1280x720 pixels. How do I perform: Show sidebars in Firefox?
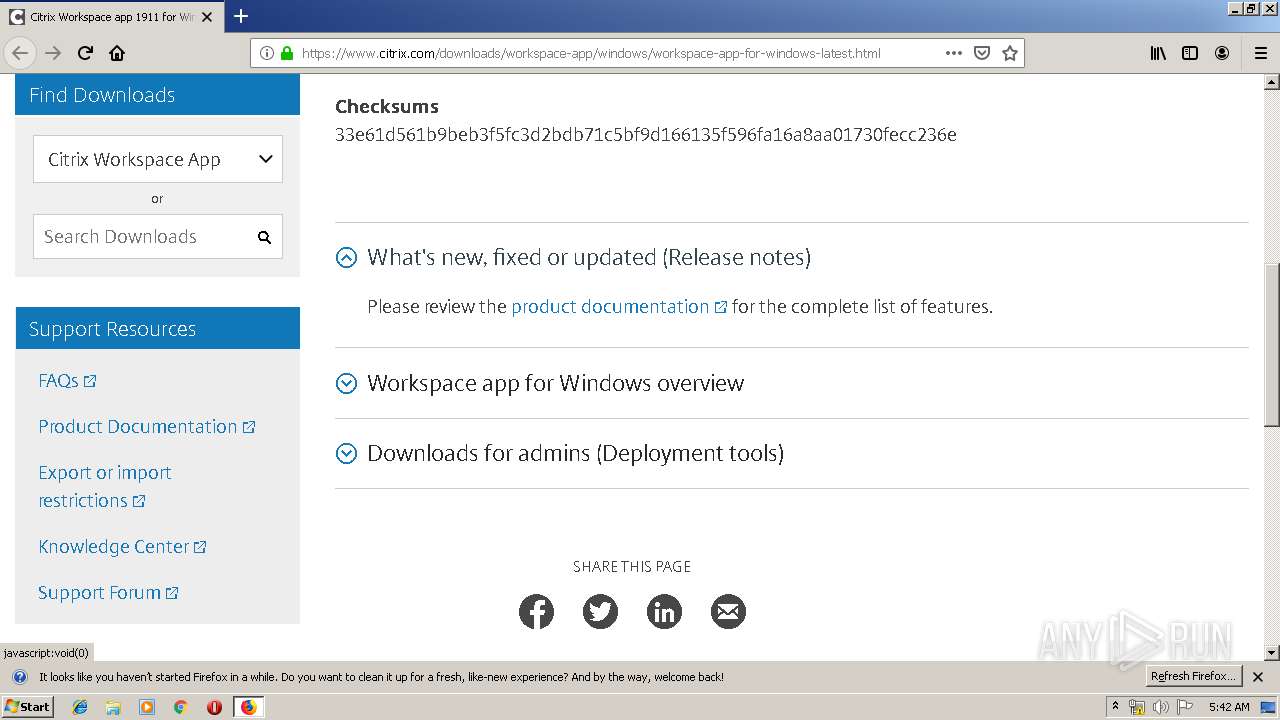pyautogui.click(x=1190, y=53)
